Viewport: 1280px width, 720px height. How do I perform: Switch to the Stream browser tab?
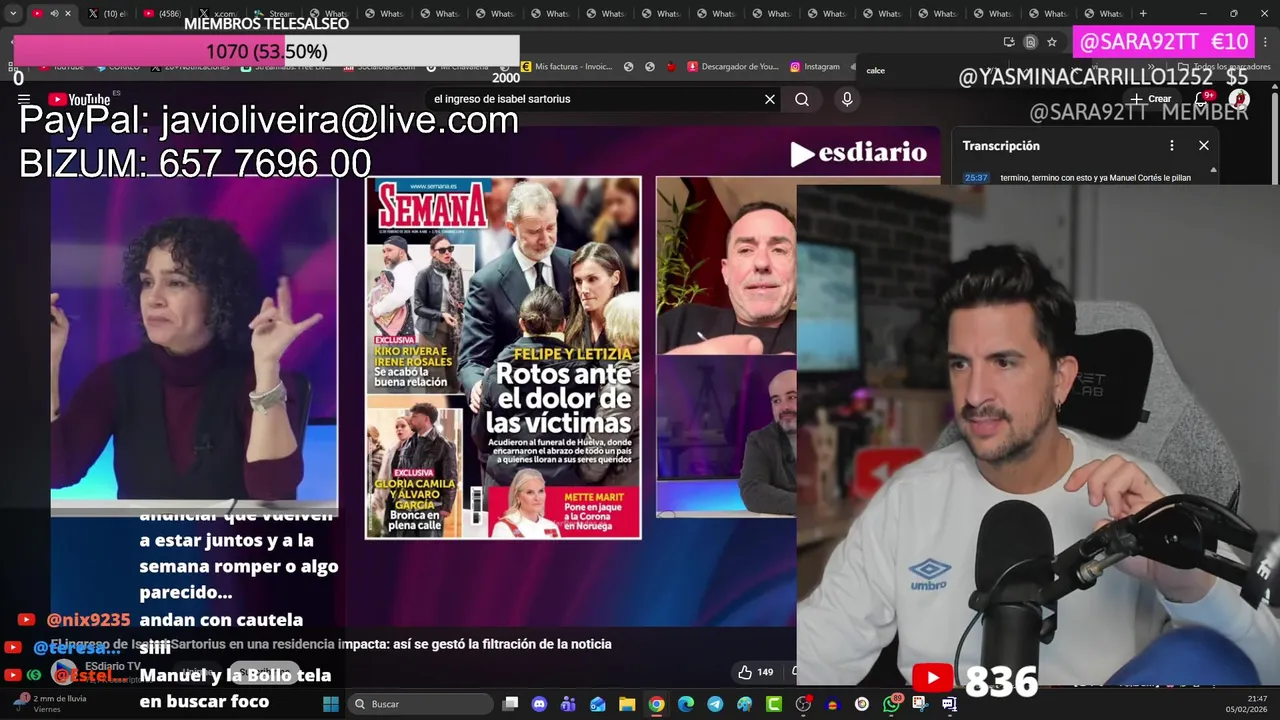(x=276, y=13)
